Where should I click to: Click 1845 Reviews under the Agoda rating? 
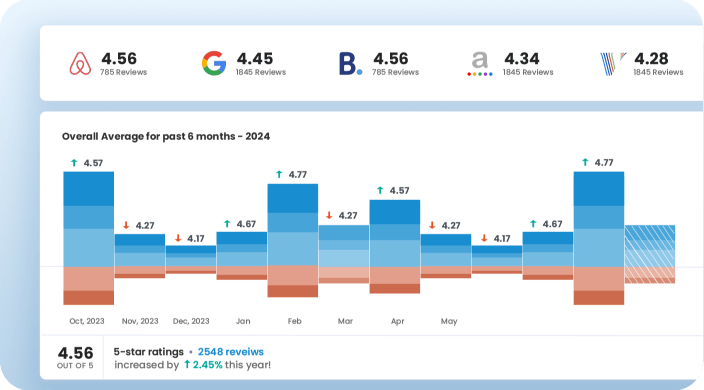(528, 72)
